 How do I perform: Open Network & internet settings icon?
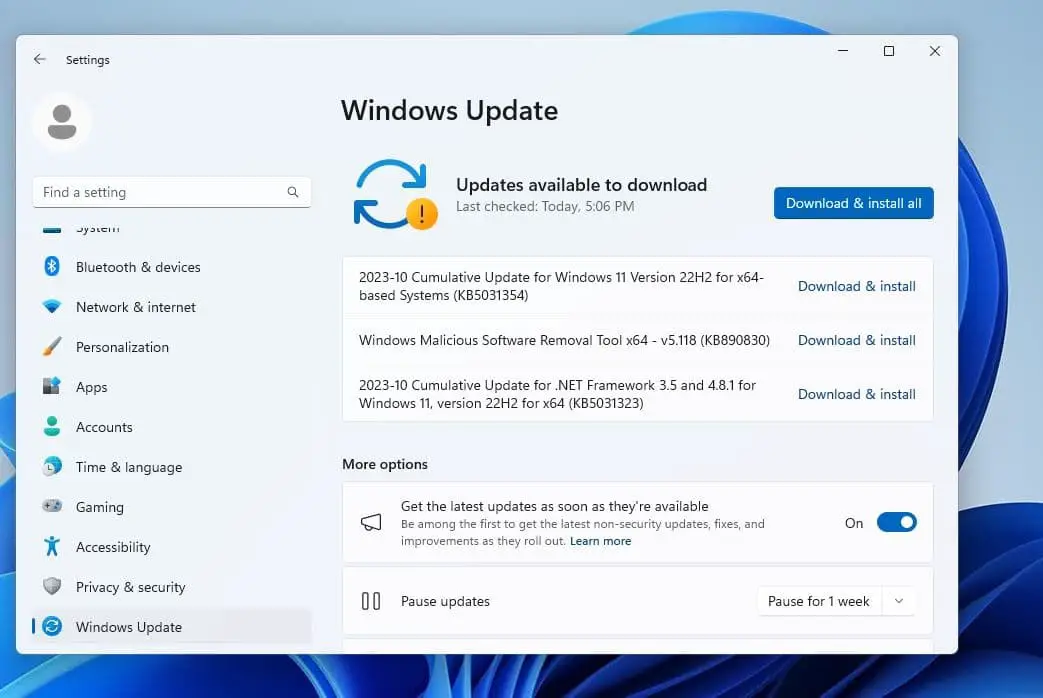pyautogui.click(x=52, y=307)
